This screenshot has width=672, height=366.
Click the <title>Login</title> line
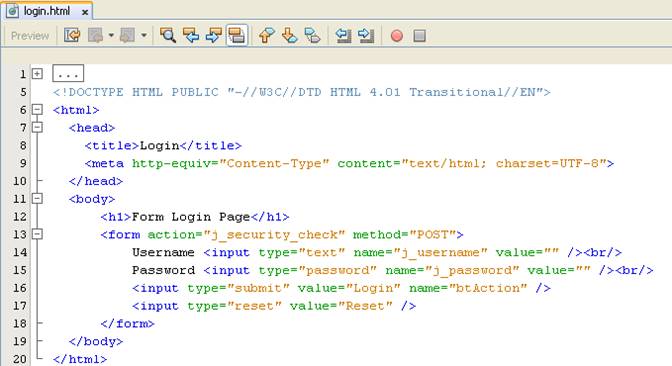tap(163, 146)
